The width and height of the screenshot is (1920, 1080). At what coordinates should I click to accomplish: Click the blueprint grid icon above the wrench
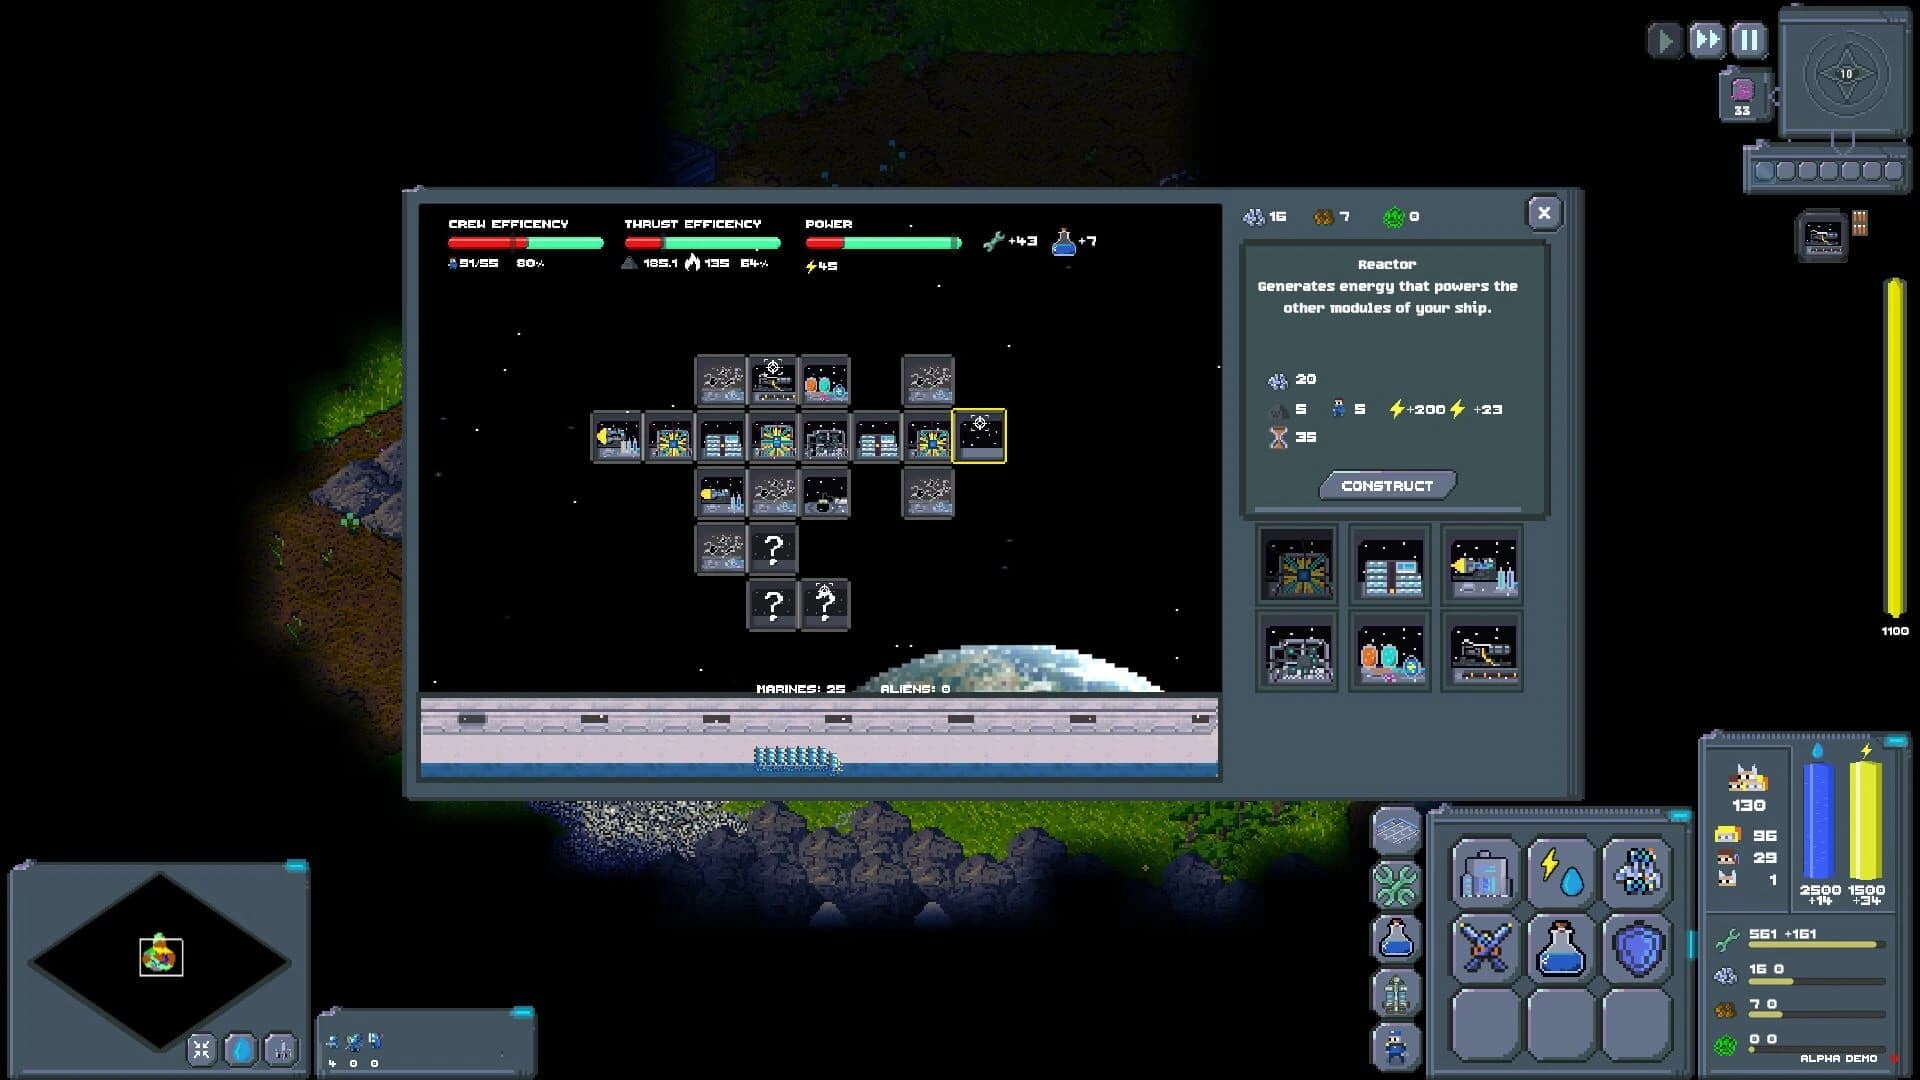point(1395,828)
